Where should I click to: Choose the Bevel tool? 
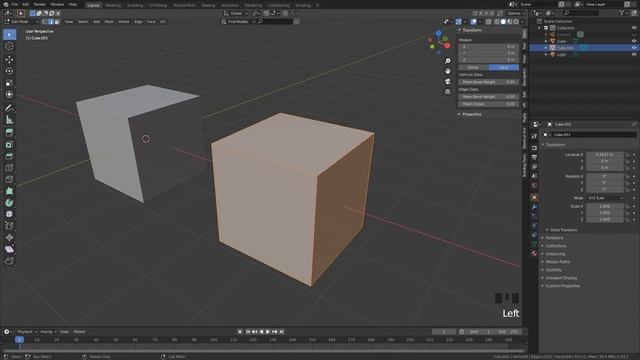click(x=9, y=156)
